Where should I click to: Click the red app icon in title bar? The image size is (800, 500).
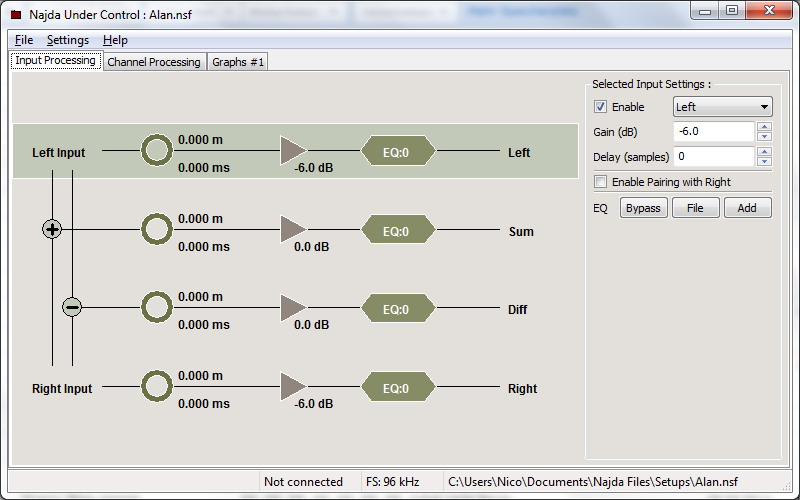coord(16,15)
